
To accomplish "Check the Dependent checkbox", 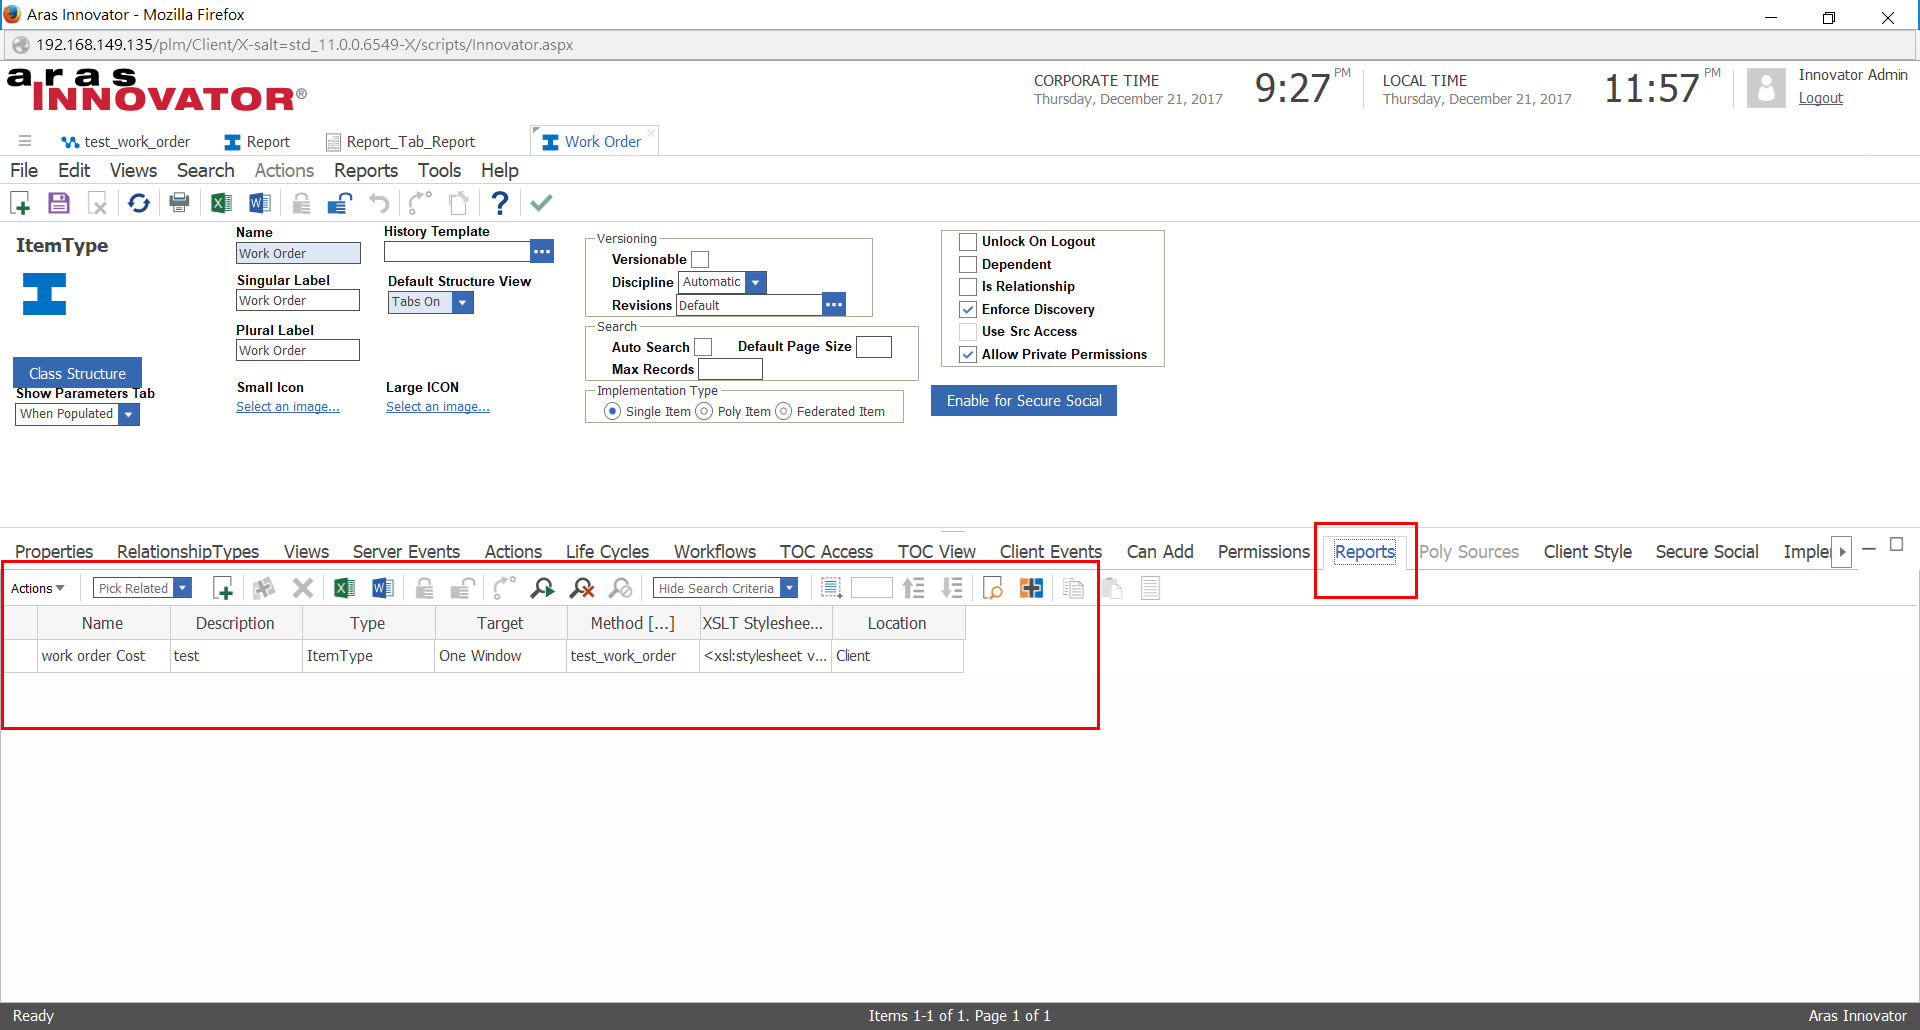I will [968, 264].
